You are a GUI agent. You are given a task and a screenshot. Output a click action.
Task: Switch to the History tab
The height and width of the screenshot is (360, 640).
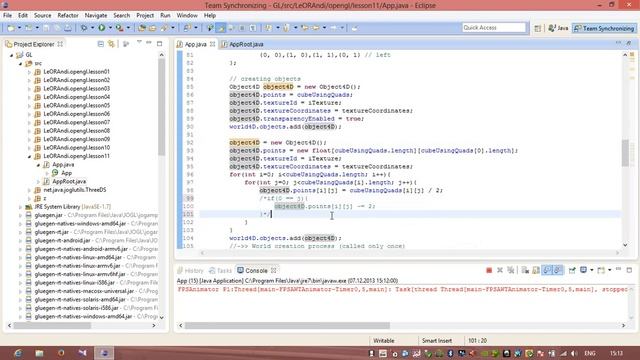[190, 271]
